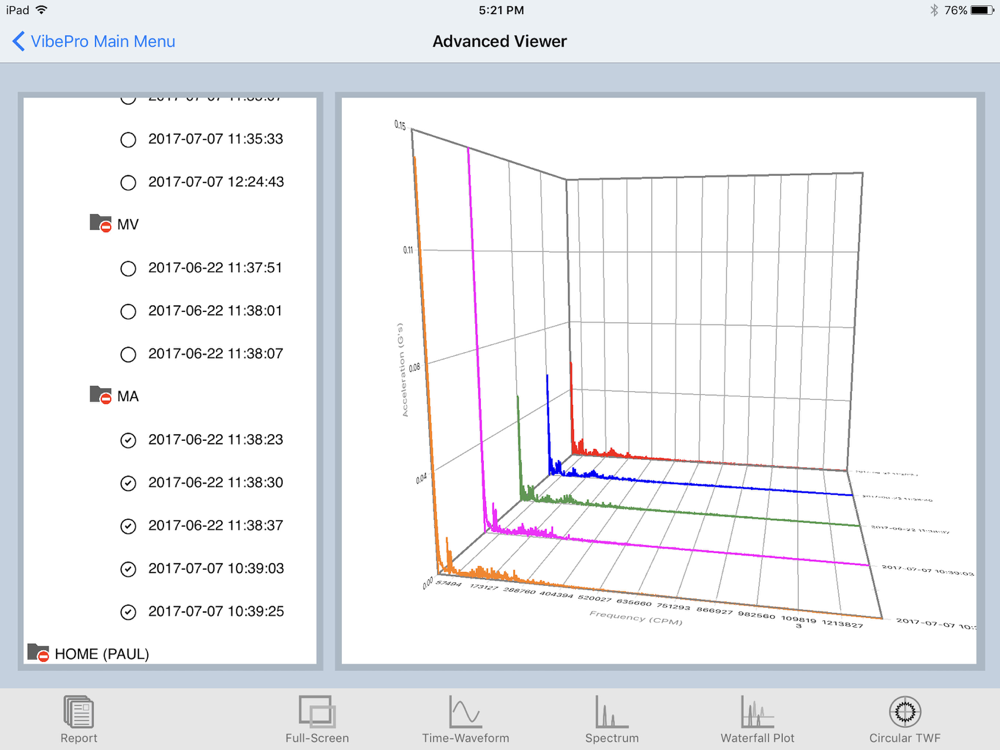
Task: Tap the HOME (PAUL) folder label
Action: pyautogui.click(x=101, y=654)
